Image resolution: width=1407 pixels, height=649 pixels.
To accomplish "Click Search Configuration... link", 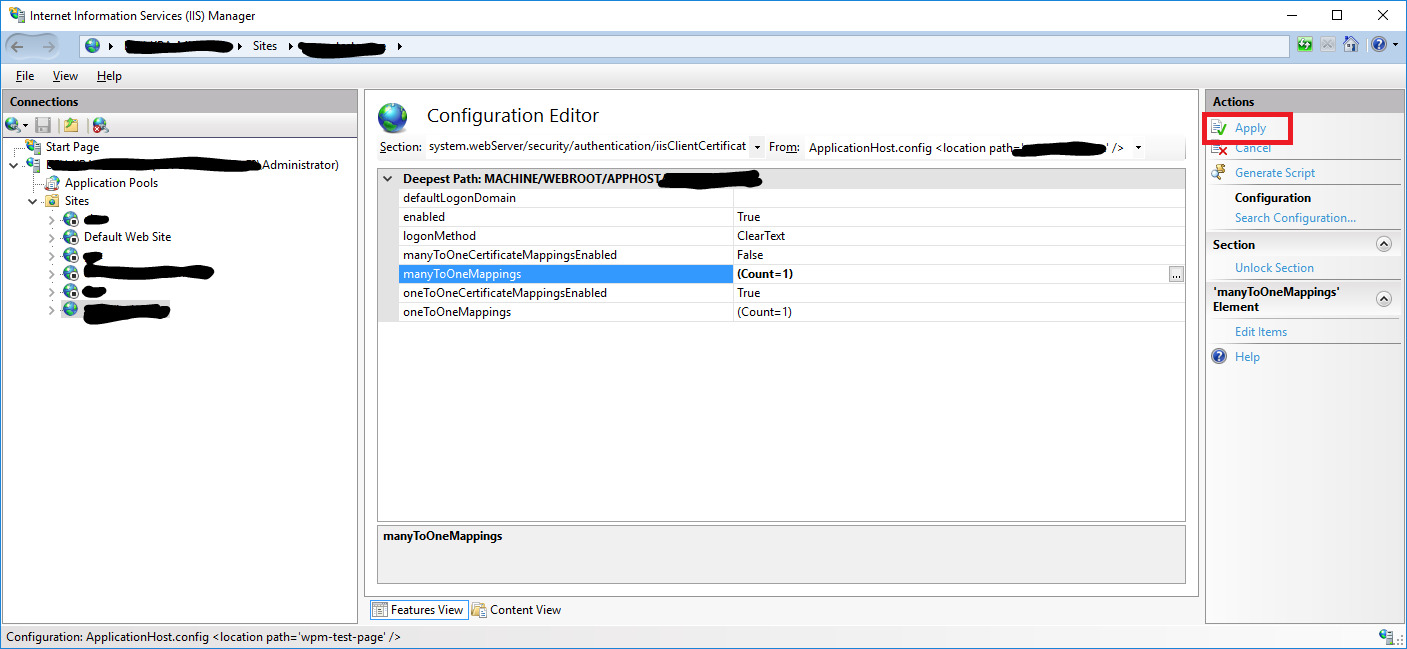I will 1295,218.
